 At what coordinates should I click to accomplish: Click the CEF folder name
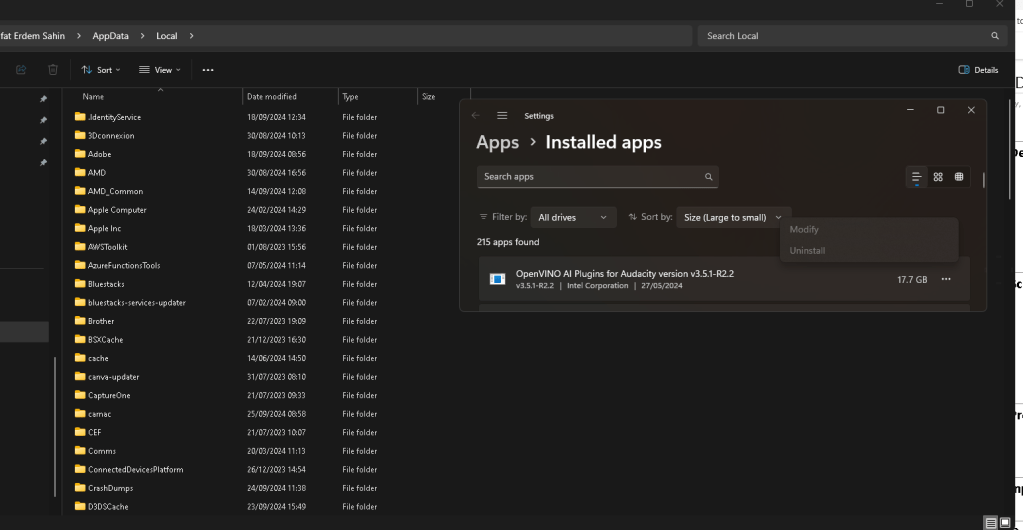(x=95, y=432)
